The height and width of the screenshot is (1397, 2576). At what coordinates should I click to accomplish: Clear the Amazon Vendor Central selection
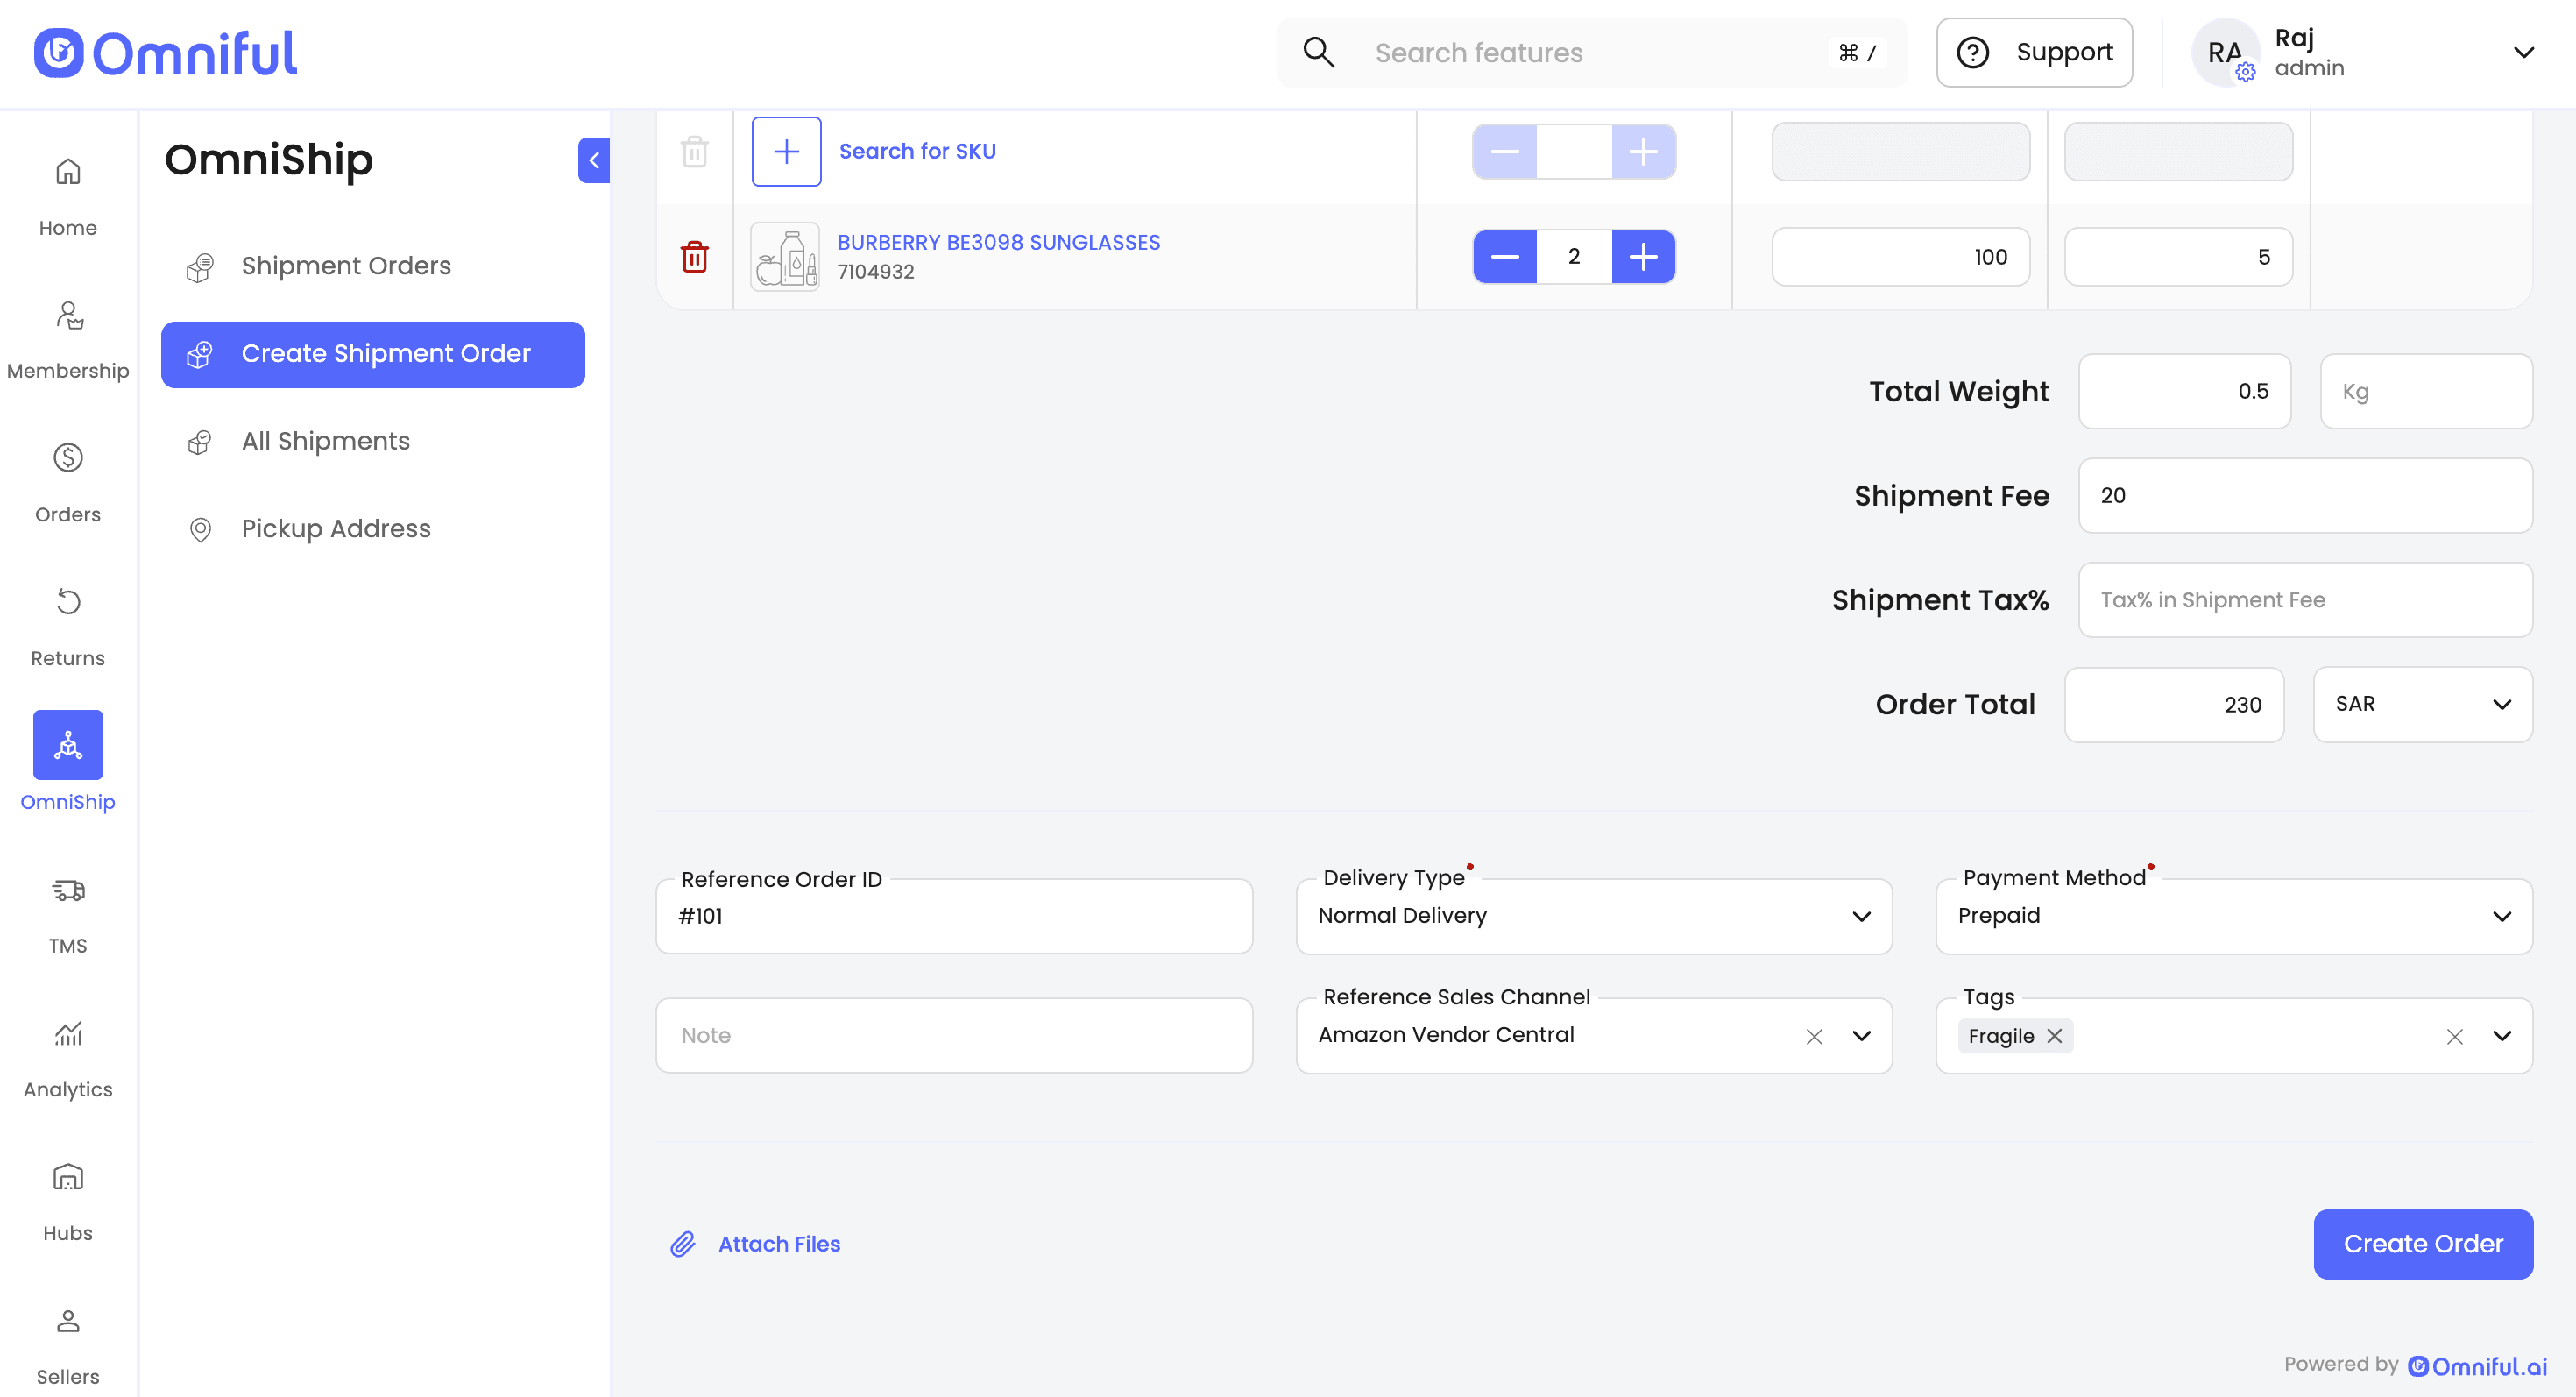point(1814,1036)
